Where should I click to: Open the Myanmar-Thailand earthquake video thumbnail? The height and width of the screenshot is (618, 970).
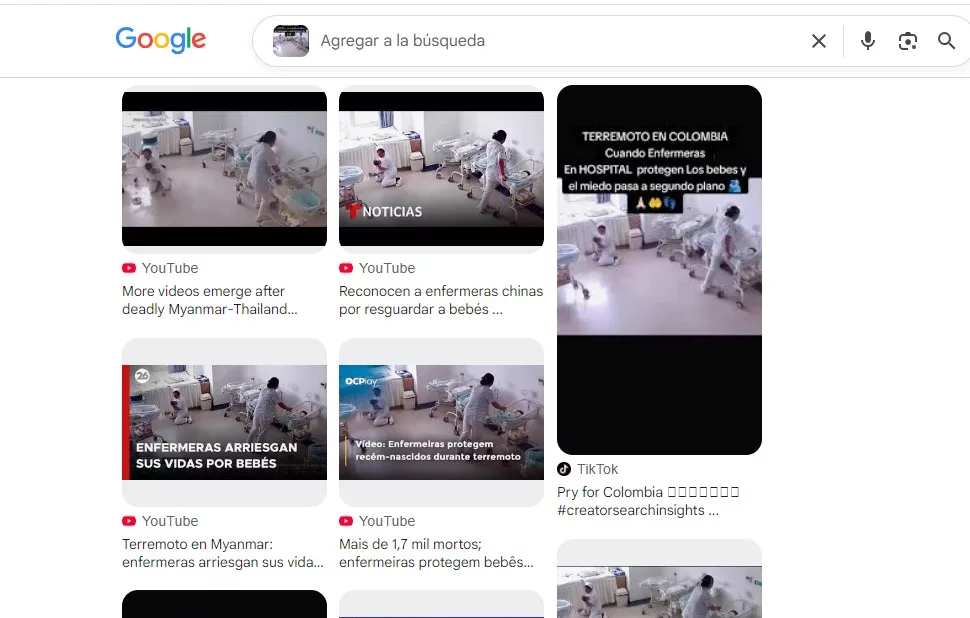click(x=225, y=169)
